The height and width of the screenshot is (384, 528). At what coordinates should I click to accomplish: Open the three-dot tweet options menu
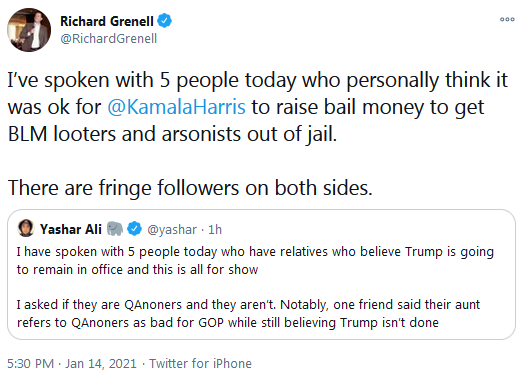(x=507, y=20)
